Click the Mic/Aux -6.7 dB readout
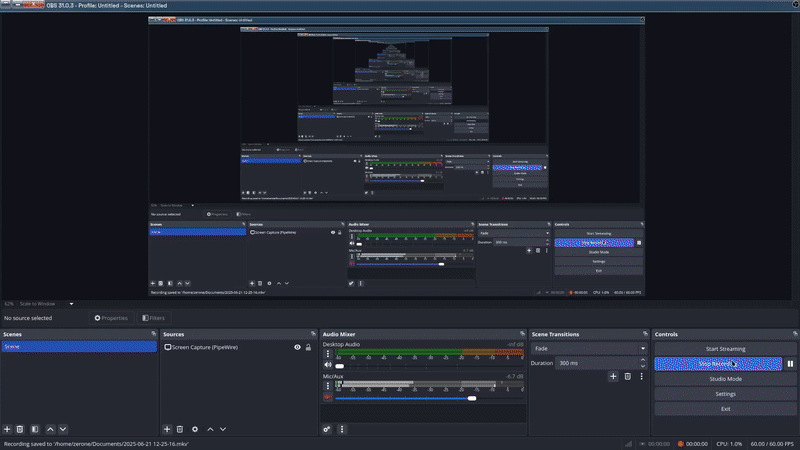 coord(514,377)
